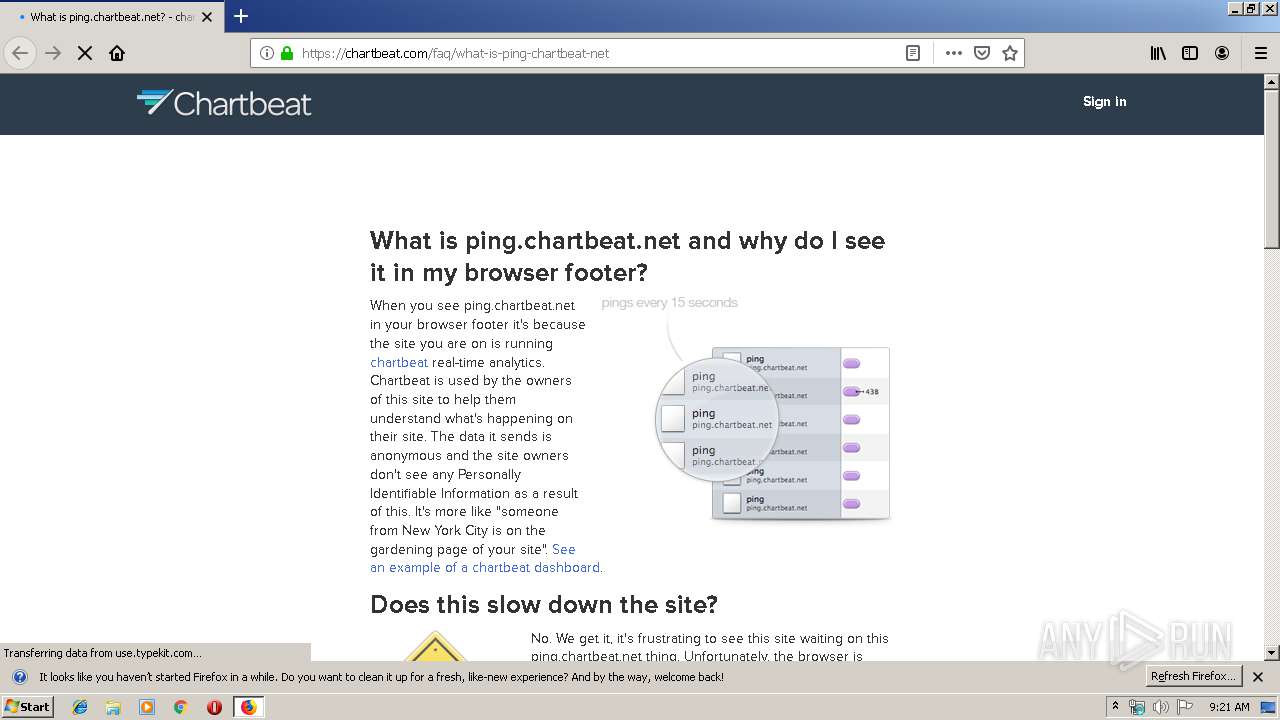This screenshot has width=1280, height=720.
Task: Select the Firefox taskbar button
Action: coord(248,707)
